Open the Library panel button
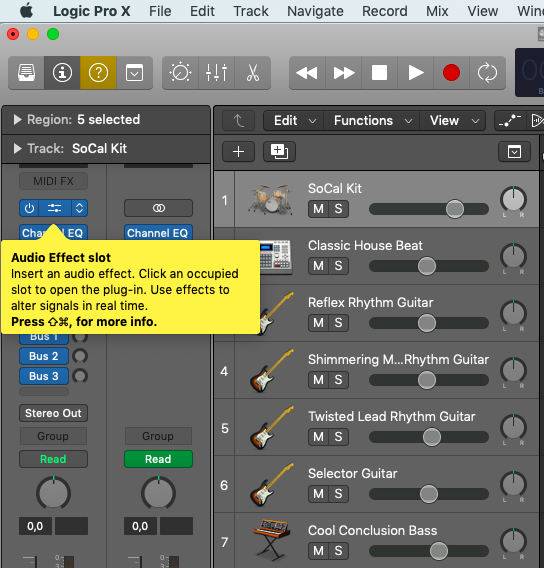The width and height of the screenshot is (544, 568). pos(26,73)
